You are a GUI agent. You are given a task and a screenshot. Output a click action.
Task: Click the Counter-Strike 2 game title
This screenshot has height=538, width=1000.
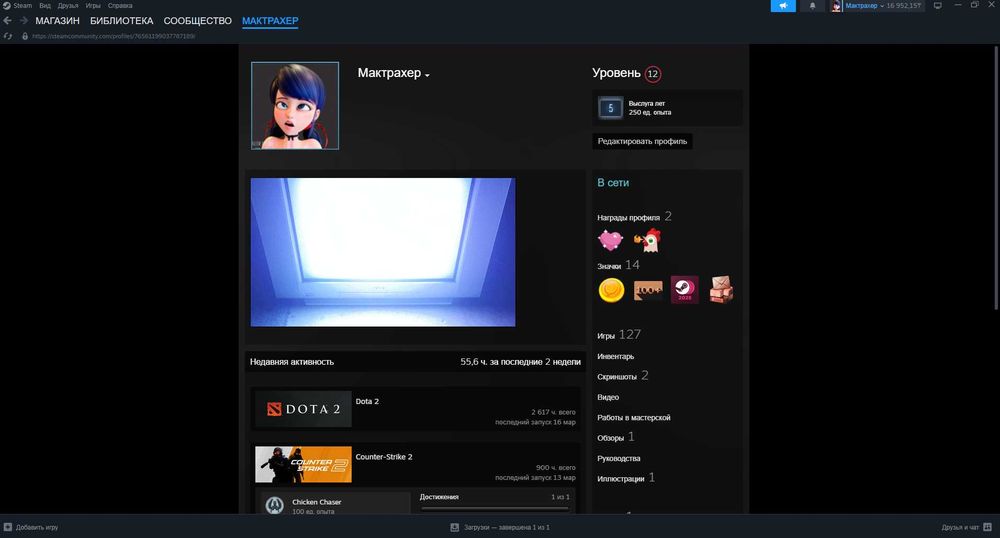[383, 457]
